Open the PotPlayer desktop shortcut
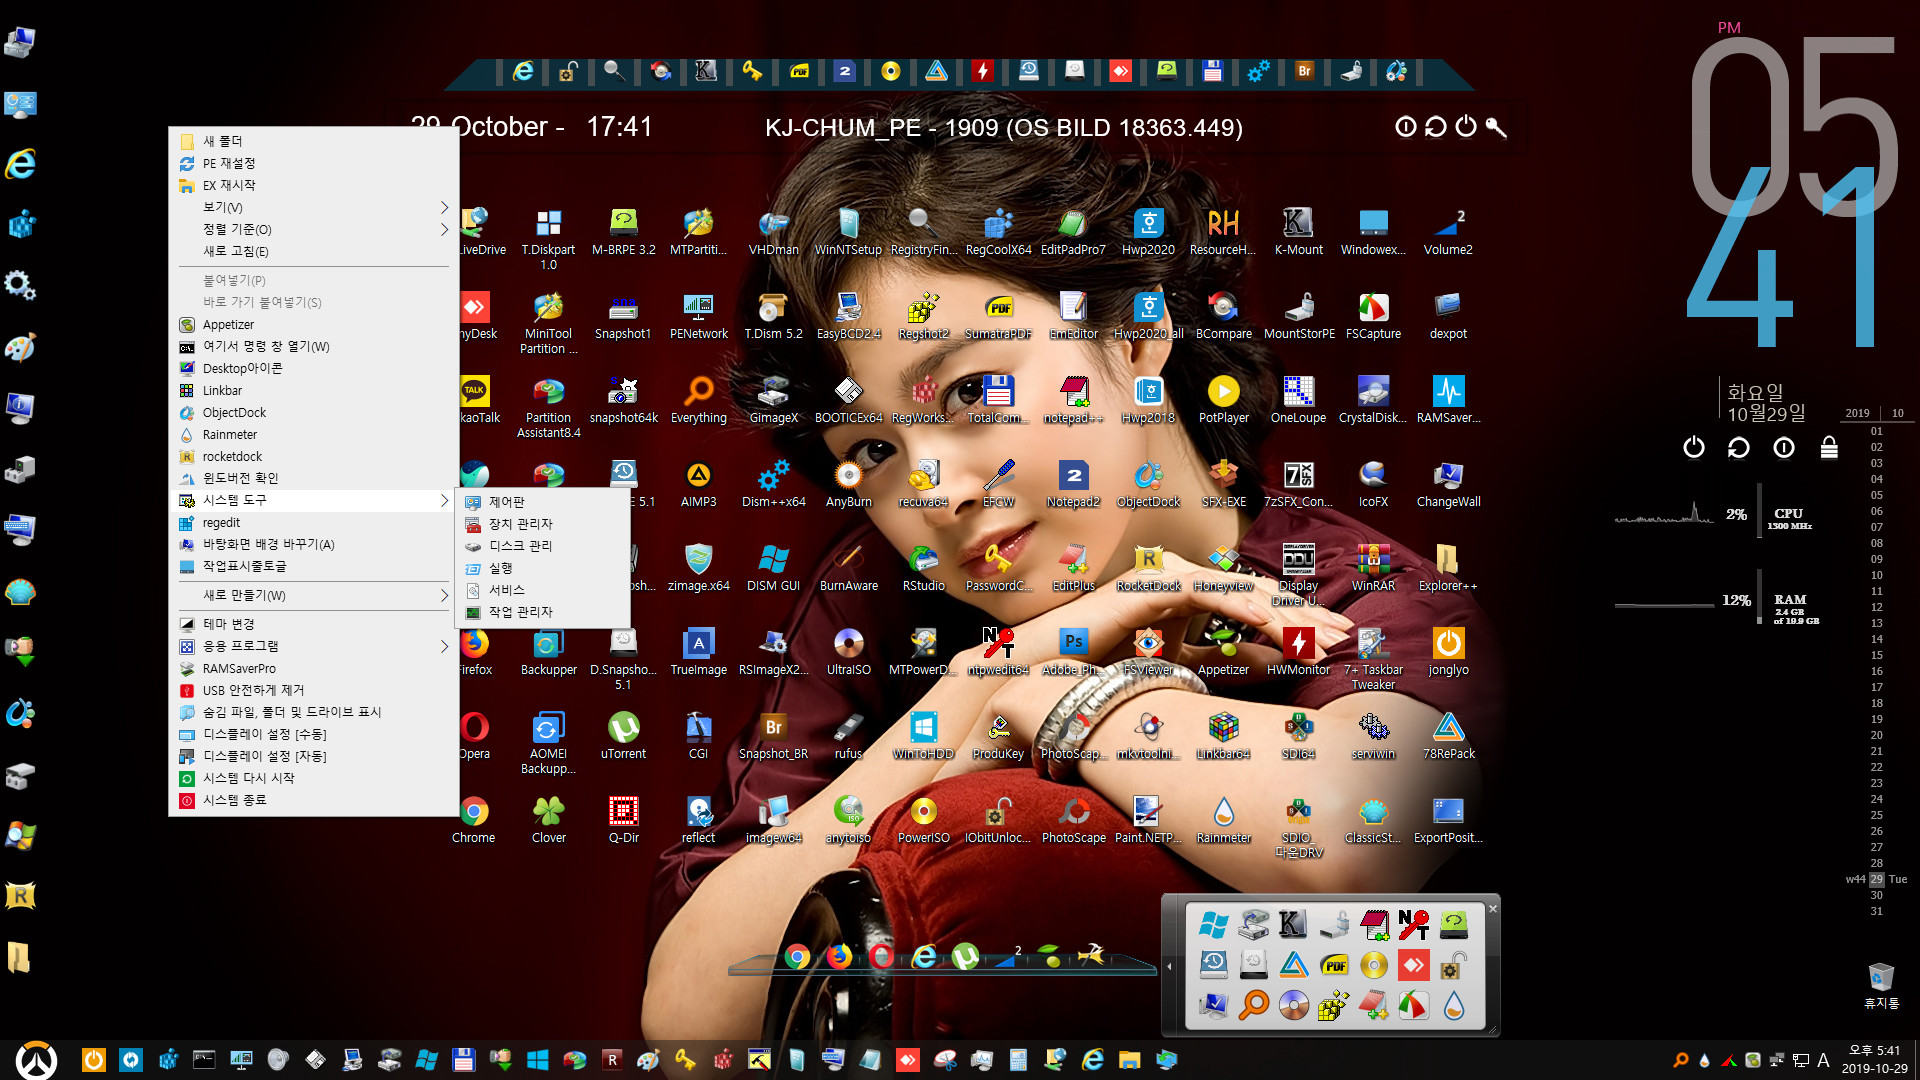 pyautogui.click(x=1223, y=399)
